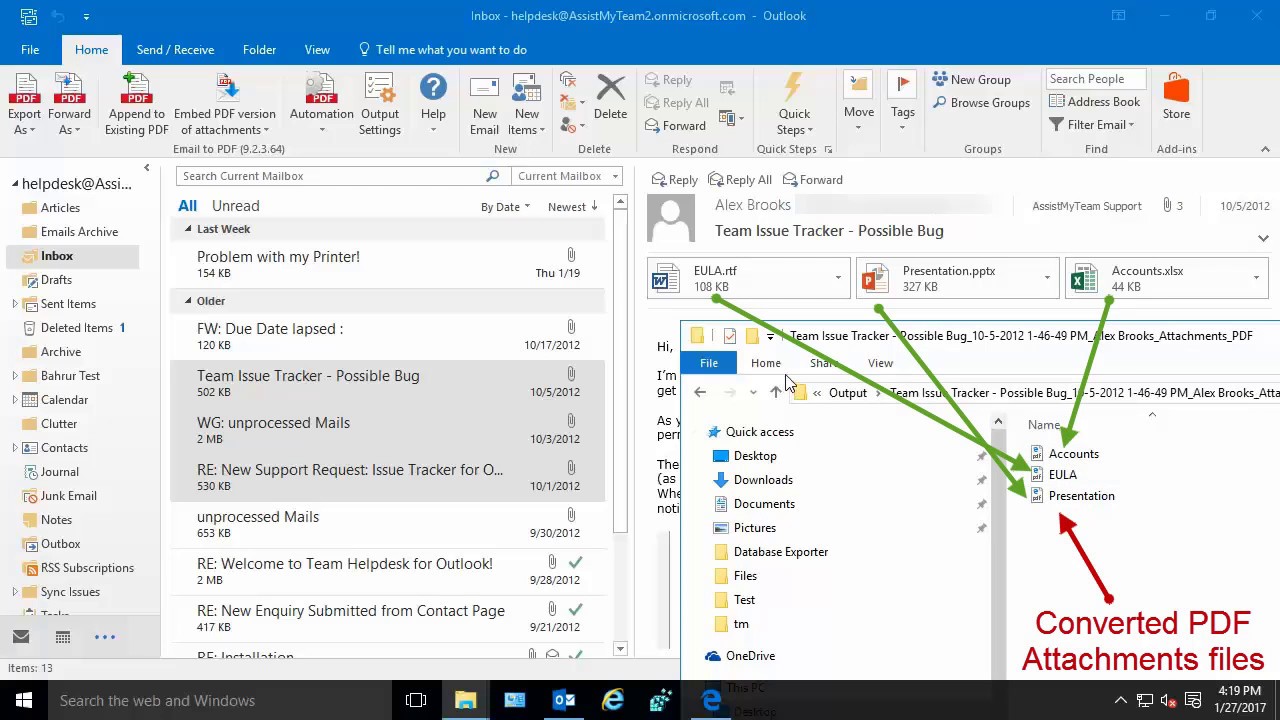
Task: Switch to the View ribbon tab
Action: coord(317,50)
